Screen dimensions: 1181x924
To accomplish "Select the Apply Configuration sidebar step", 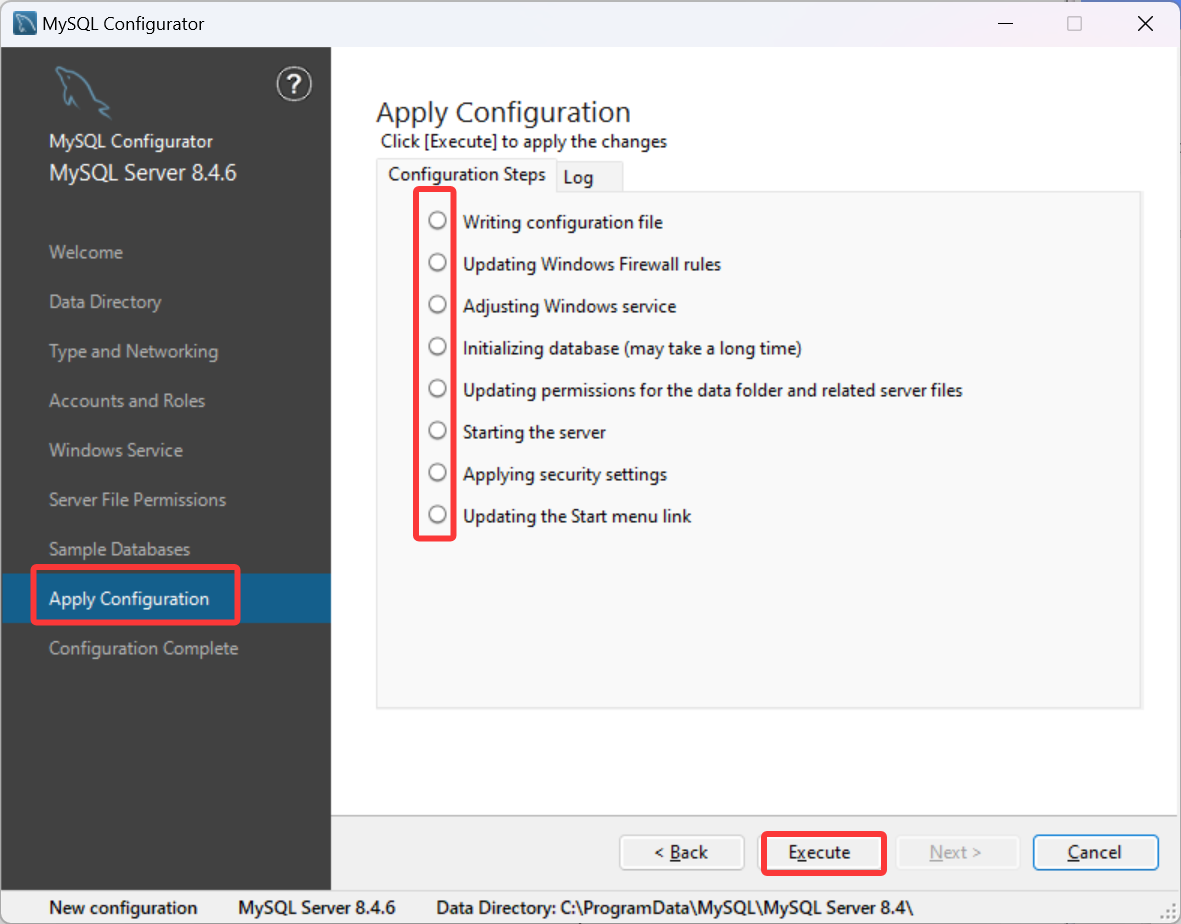I will (x=166, y=599).
